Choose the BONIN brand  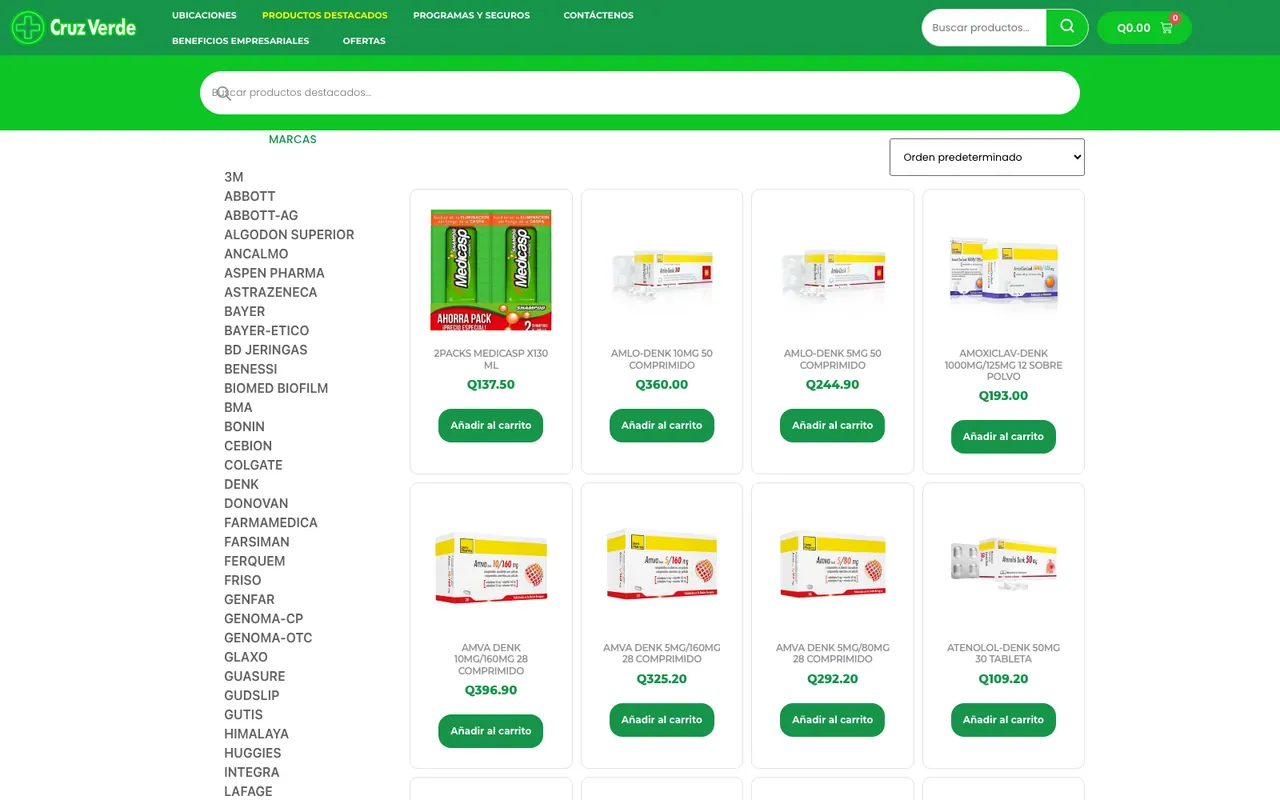pos(245,426)
